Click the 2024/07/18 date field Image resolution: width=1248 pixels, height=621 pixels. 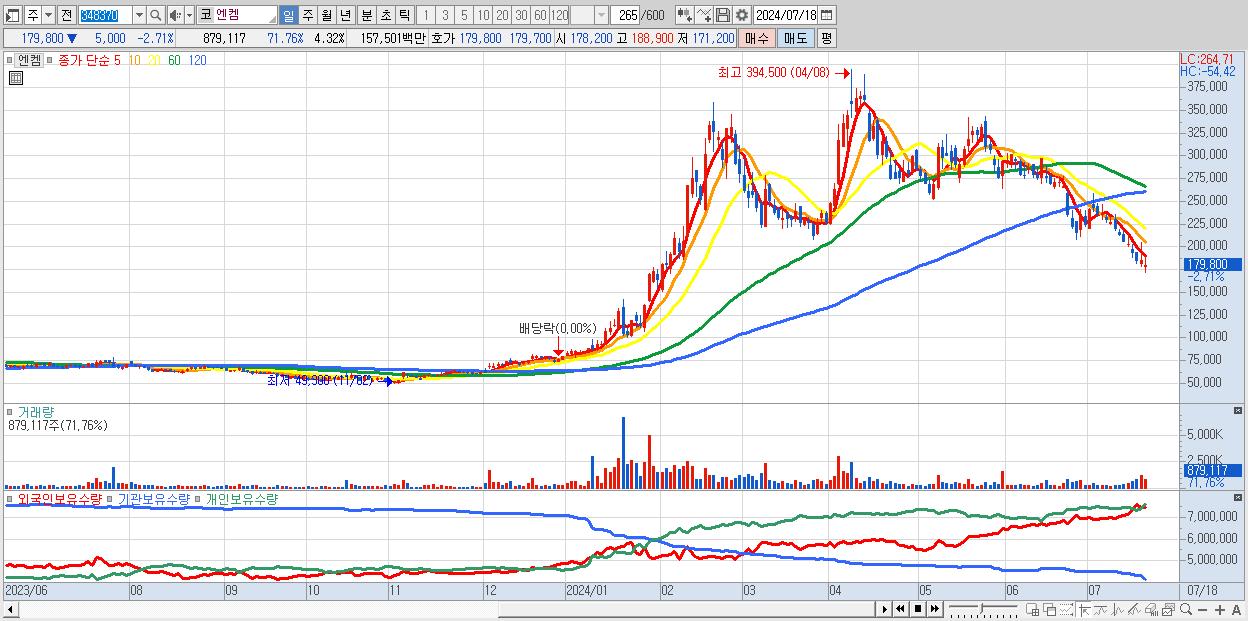click(x=785, y=15)
